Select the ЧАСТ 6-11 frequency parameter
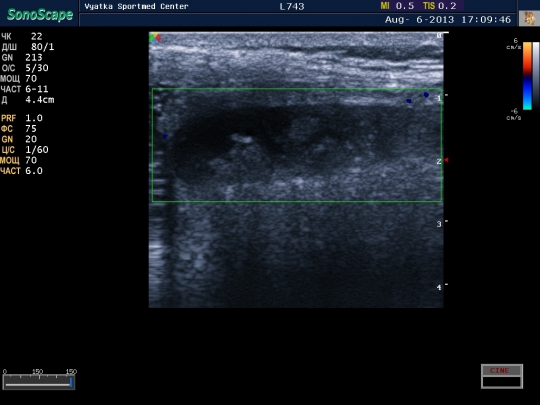540x405 pixels. click(x=24, y=89)
